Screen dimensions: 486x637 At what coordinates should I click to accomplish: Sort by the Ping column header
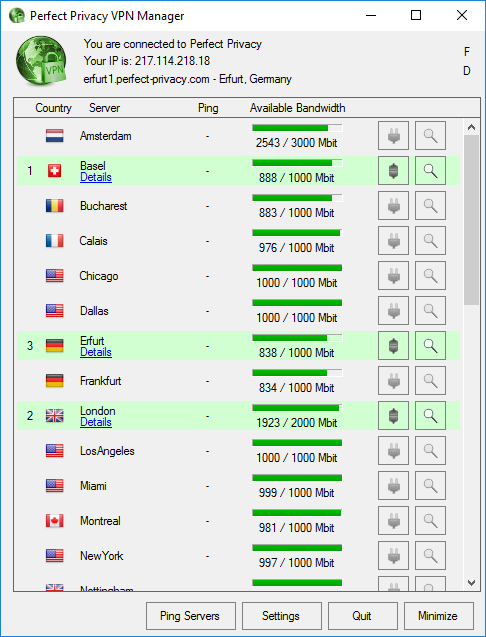coord(208,108)
